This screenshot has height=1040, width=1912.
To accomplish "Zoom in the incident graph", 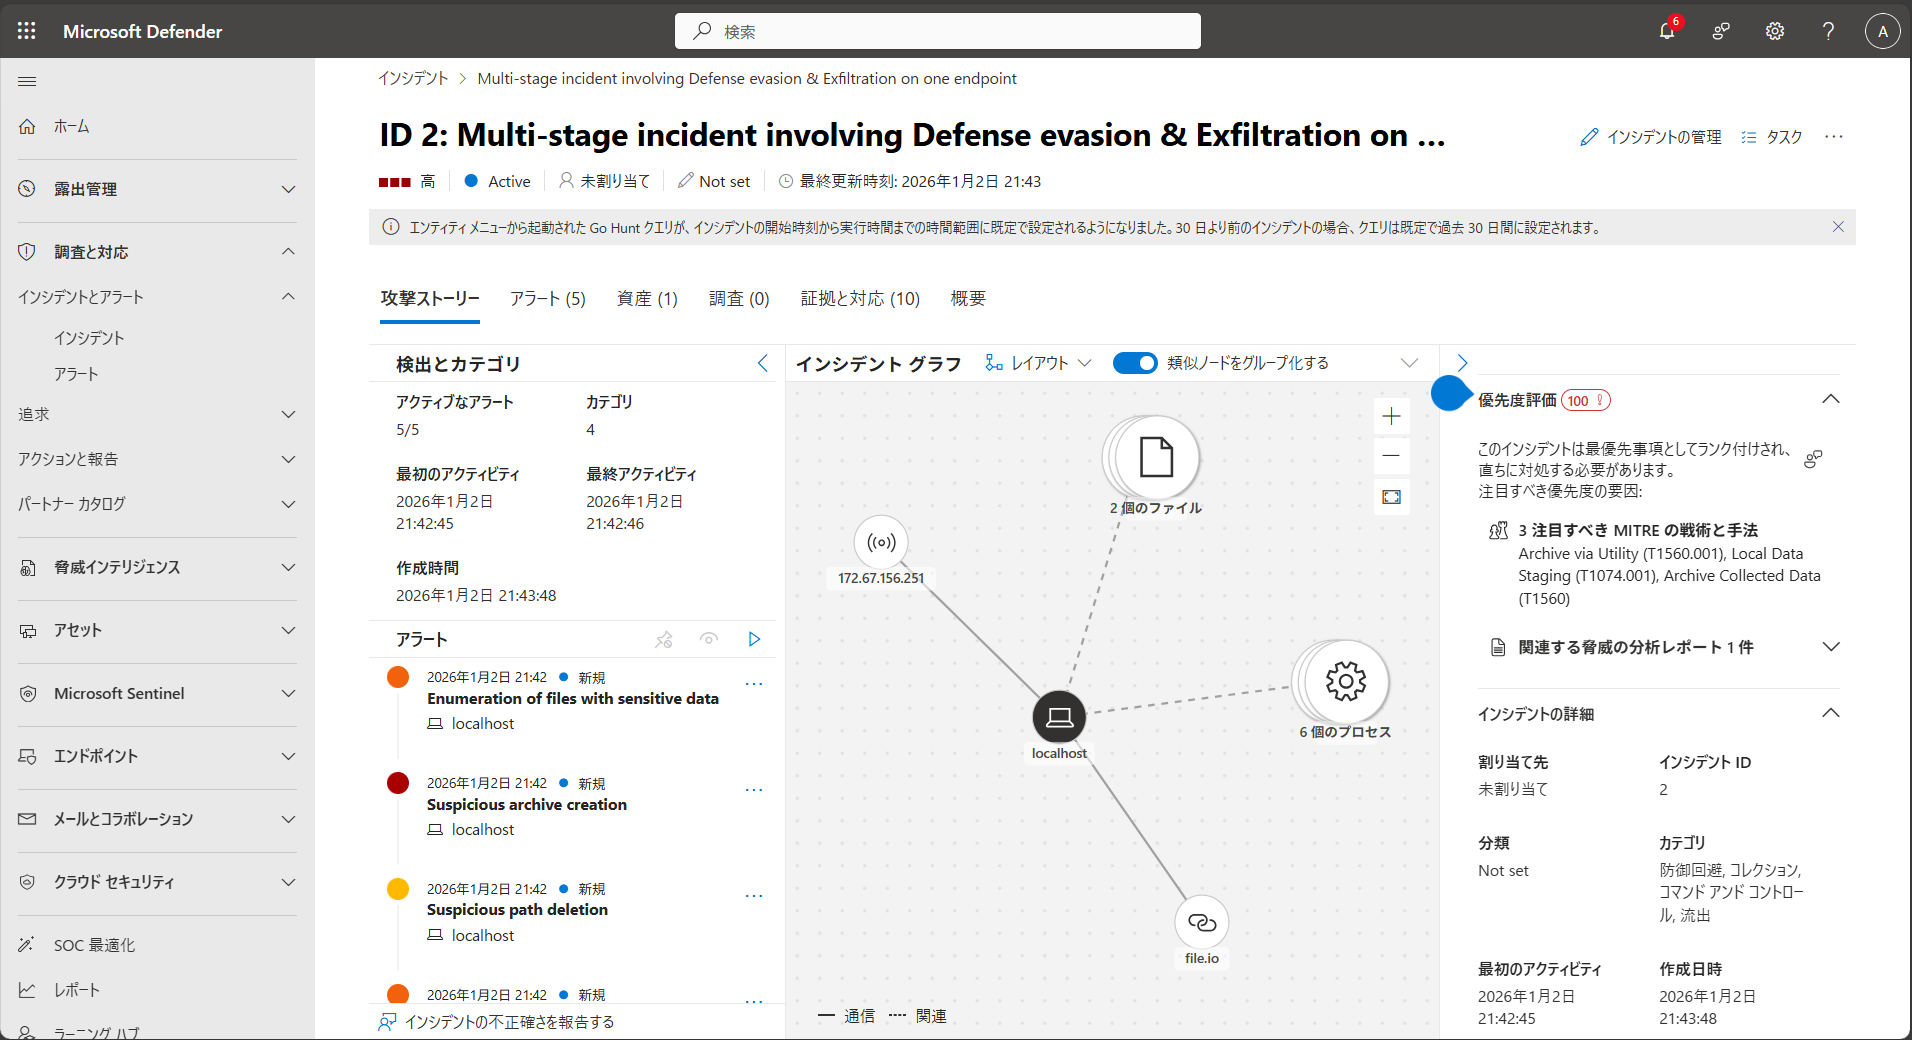I will [x=1391, y=416].
